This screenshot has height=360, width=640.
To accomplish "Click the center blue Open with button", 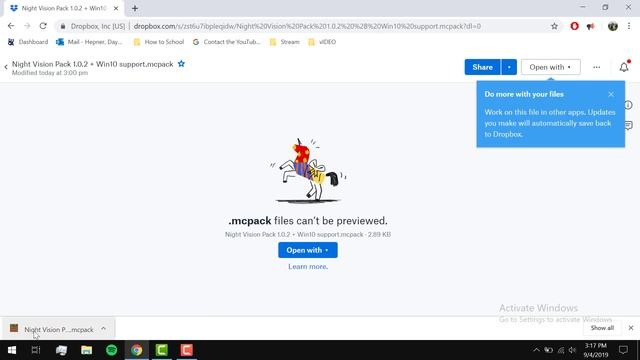I will pyautogui.click(x=308, y=250).
